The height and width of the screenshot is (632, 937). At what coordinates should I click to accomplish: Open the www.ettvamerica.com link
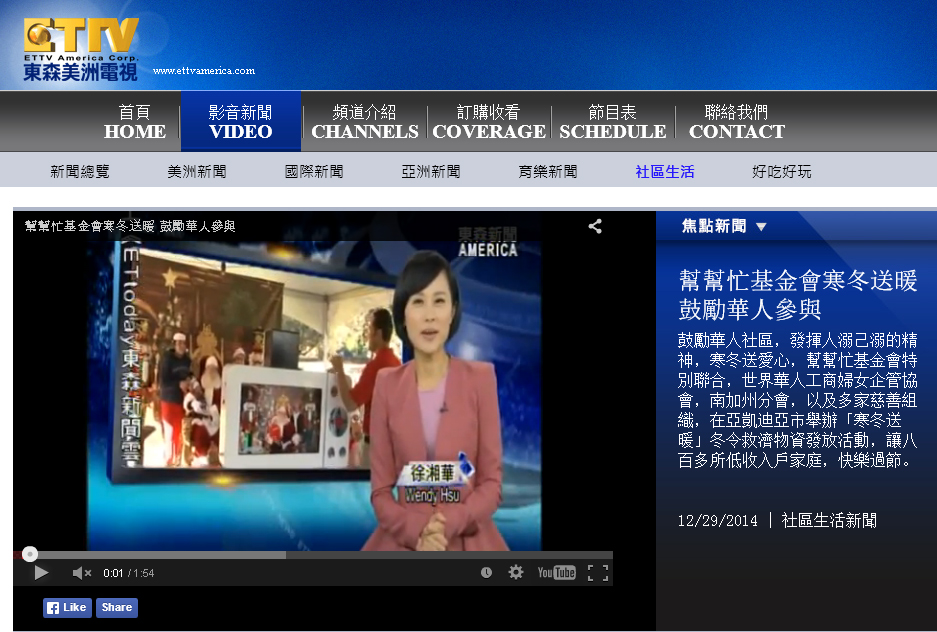pos(204,71)
